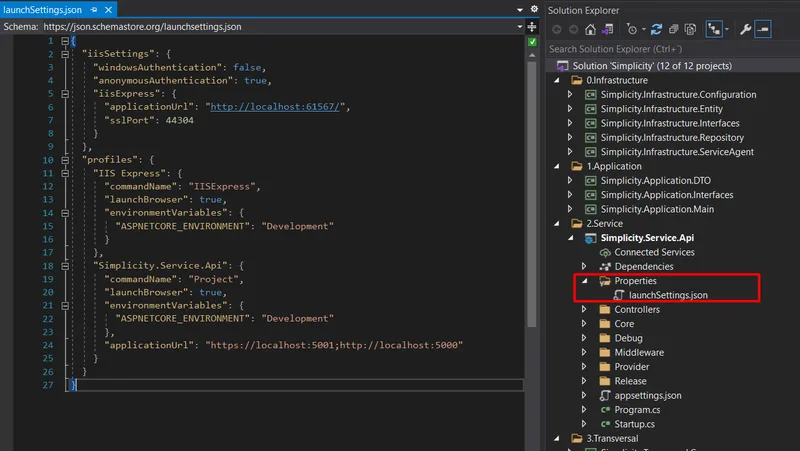The width and height of the screenshot is (800, 451).
Task: Click the Refresh icon in Solution Explorer
Action: 657,30
